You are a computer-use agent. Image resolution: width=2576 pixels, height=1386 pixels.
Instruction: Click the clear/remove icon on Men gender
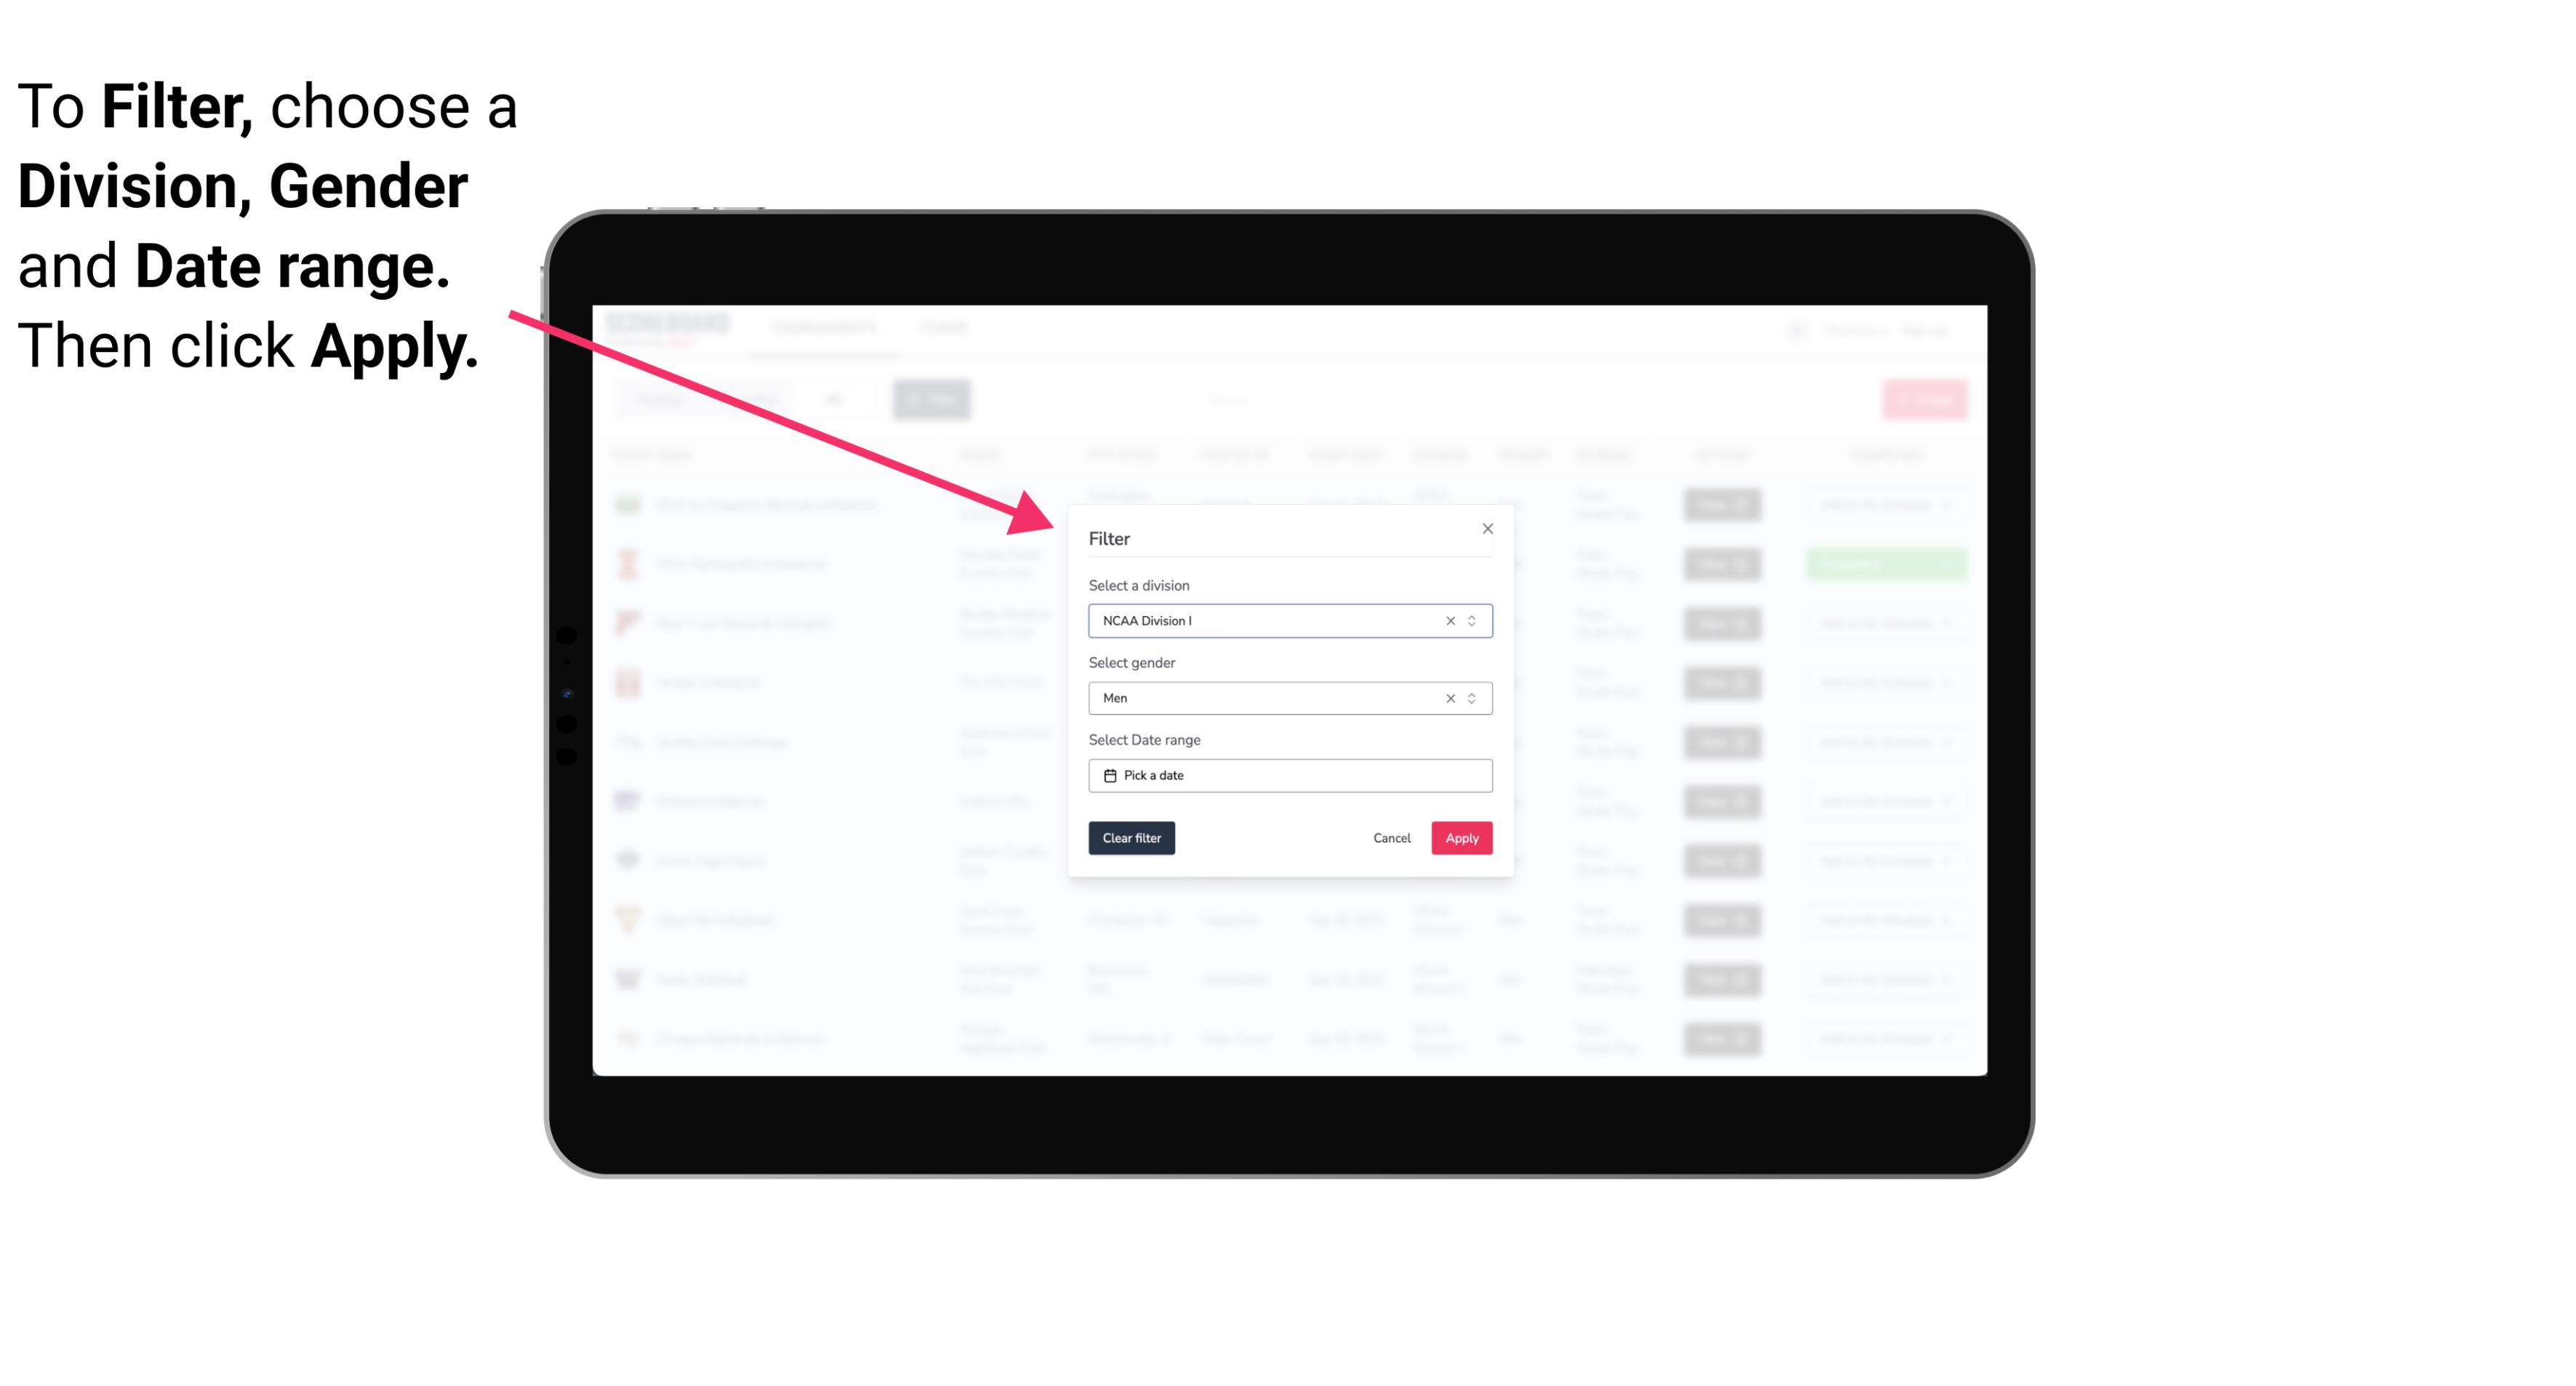(x=1449, y=698)
